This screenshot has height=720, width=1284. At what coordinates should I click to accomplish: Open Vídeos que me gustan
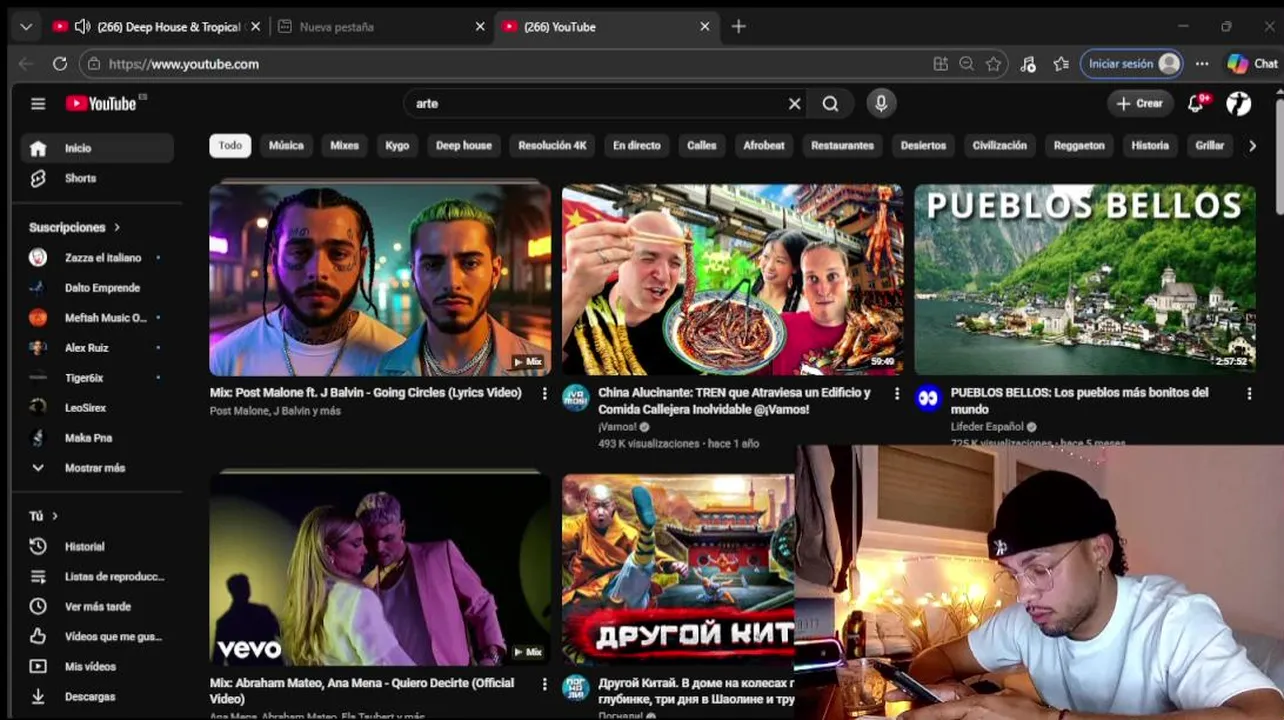[x=97, y=636]
